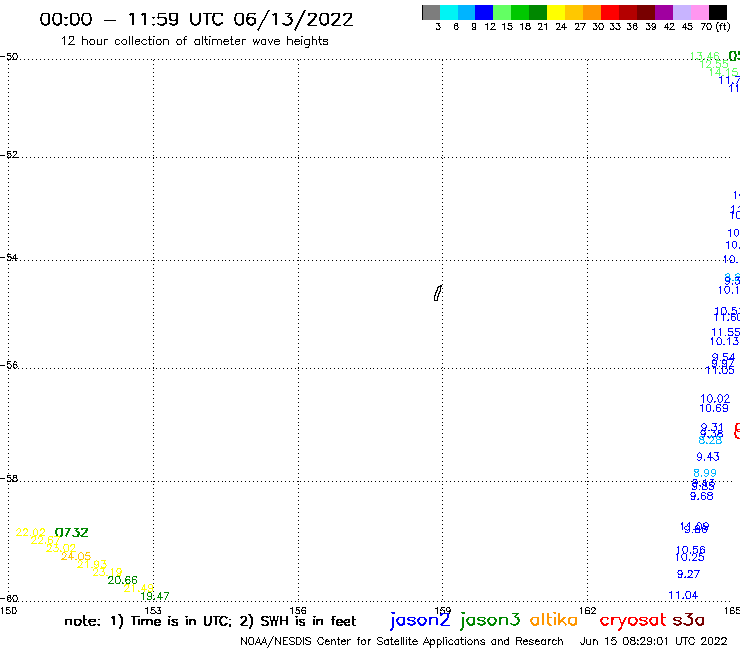This screenshot has height=650, width=740.
Task: Click the small island outline on the map
Action: click(x=438, y=293)
